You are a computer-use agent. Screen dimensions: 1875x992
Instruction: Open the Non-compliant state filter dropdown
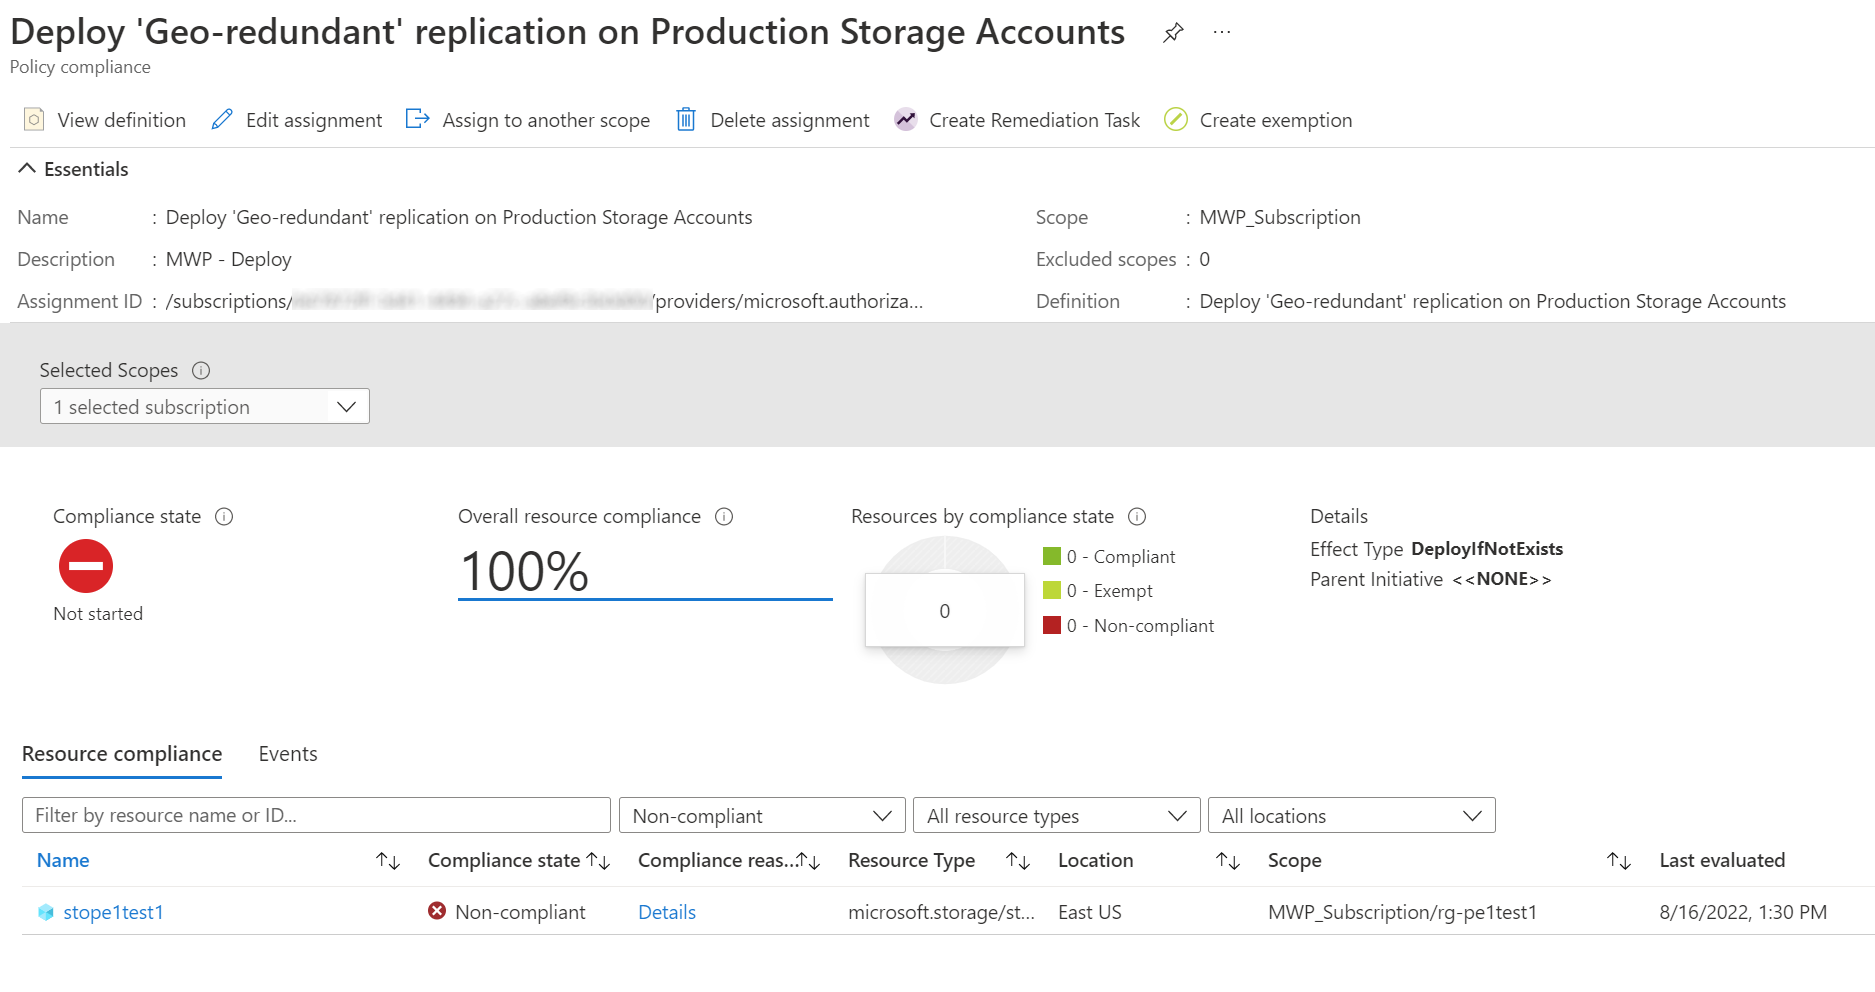762,816
